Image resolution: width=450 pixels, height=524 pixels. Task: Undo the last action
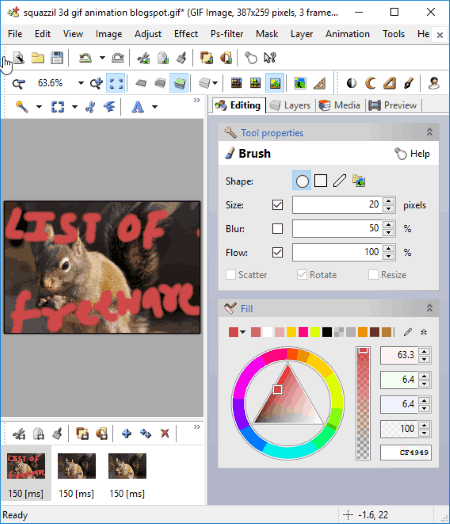[85, 58]
